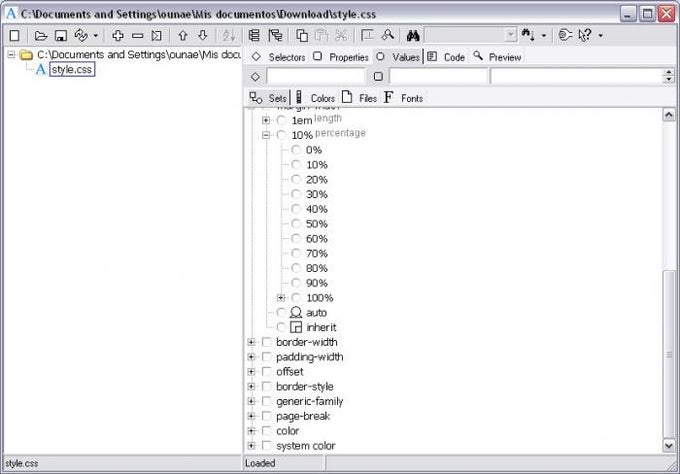Click the list view toolbar icon
680x474 pixels.
255,36
